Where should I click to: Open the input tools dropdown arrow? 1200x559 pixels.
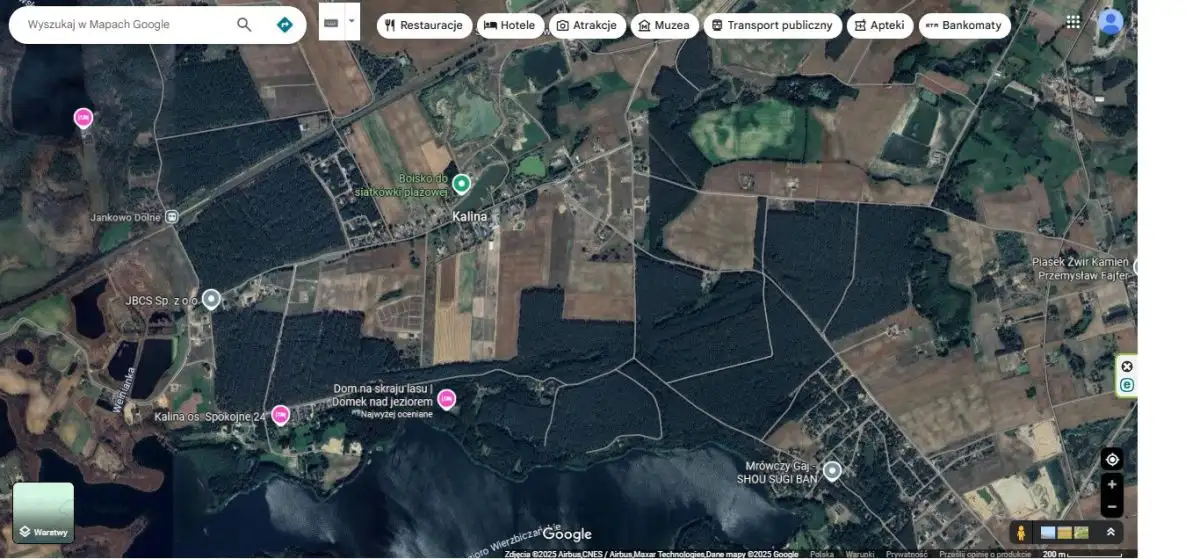pos(352,22)
